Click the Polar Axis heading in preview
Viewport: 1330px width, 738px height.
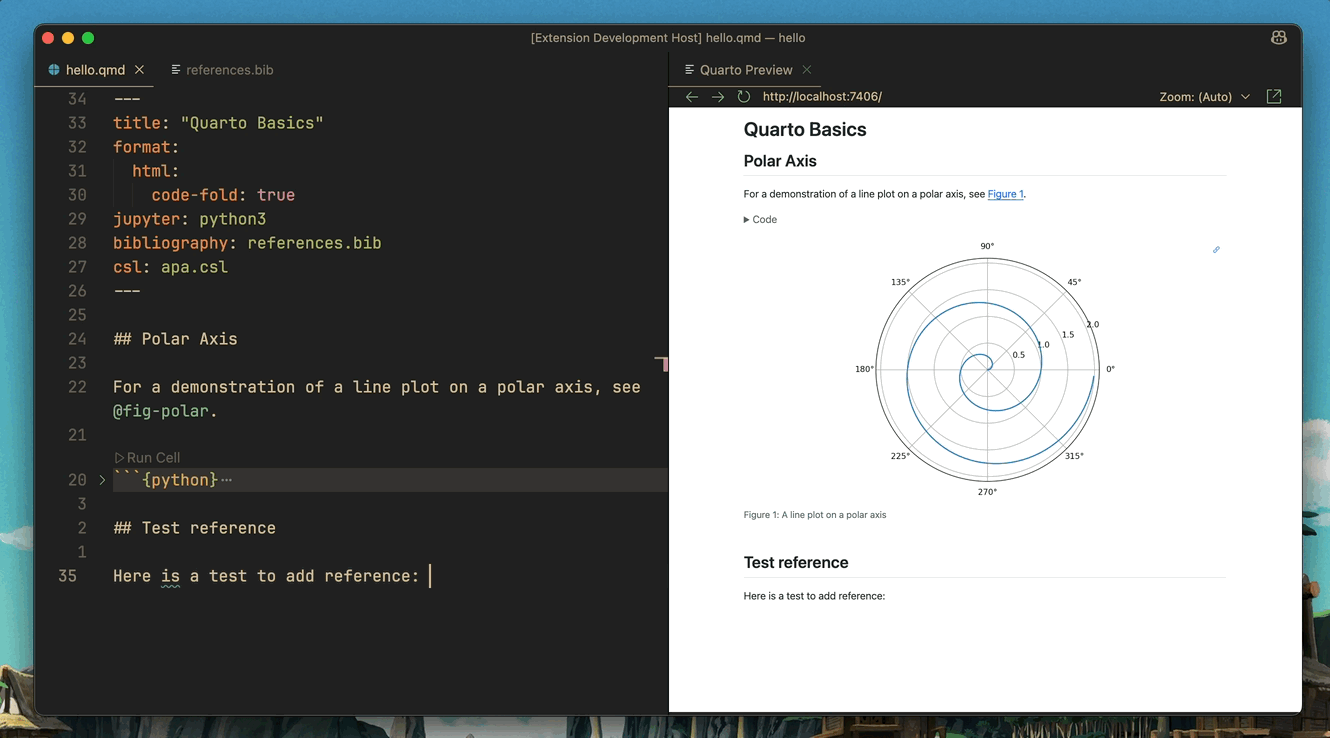point(780,161)
